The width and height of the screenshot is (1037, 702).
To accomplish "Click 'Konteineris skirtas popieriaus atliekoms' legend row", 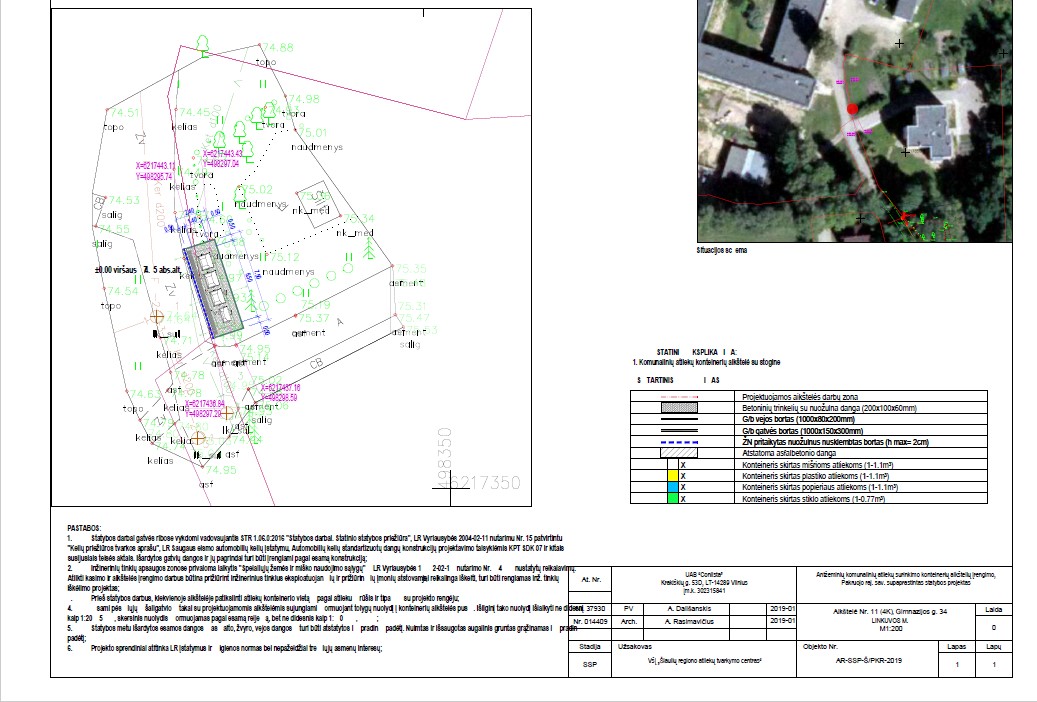I will 809,487.
